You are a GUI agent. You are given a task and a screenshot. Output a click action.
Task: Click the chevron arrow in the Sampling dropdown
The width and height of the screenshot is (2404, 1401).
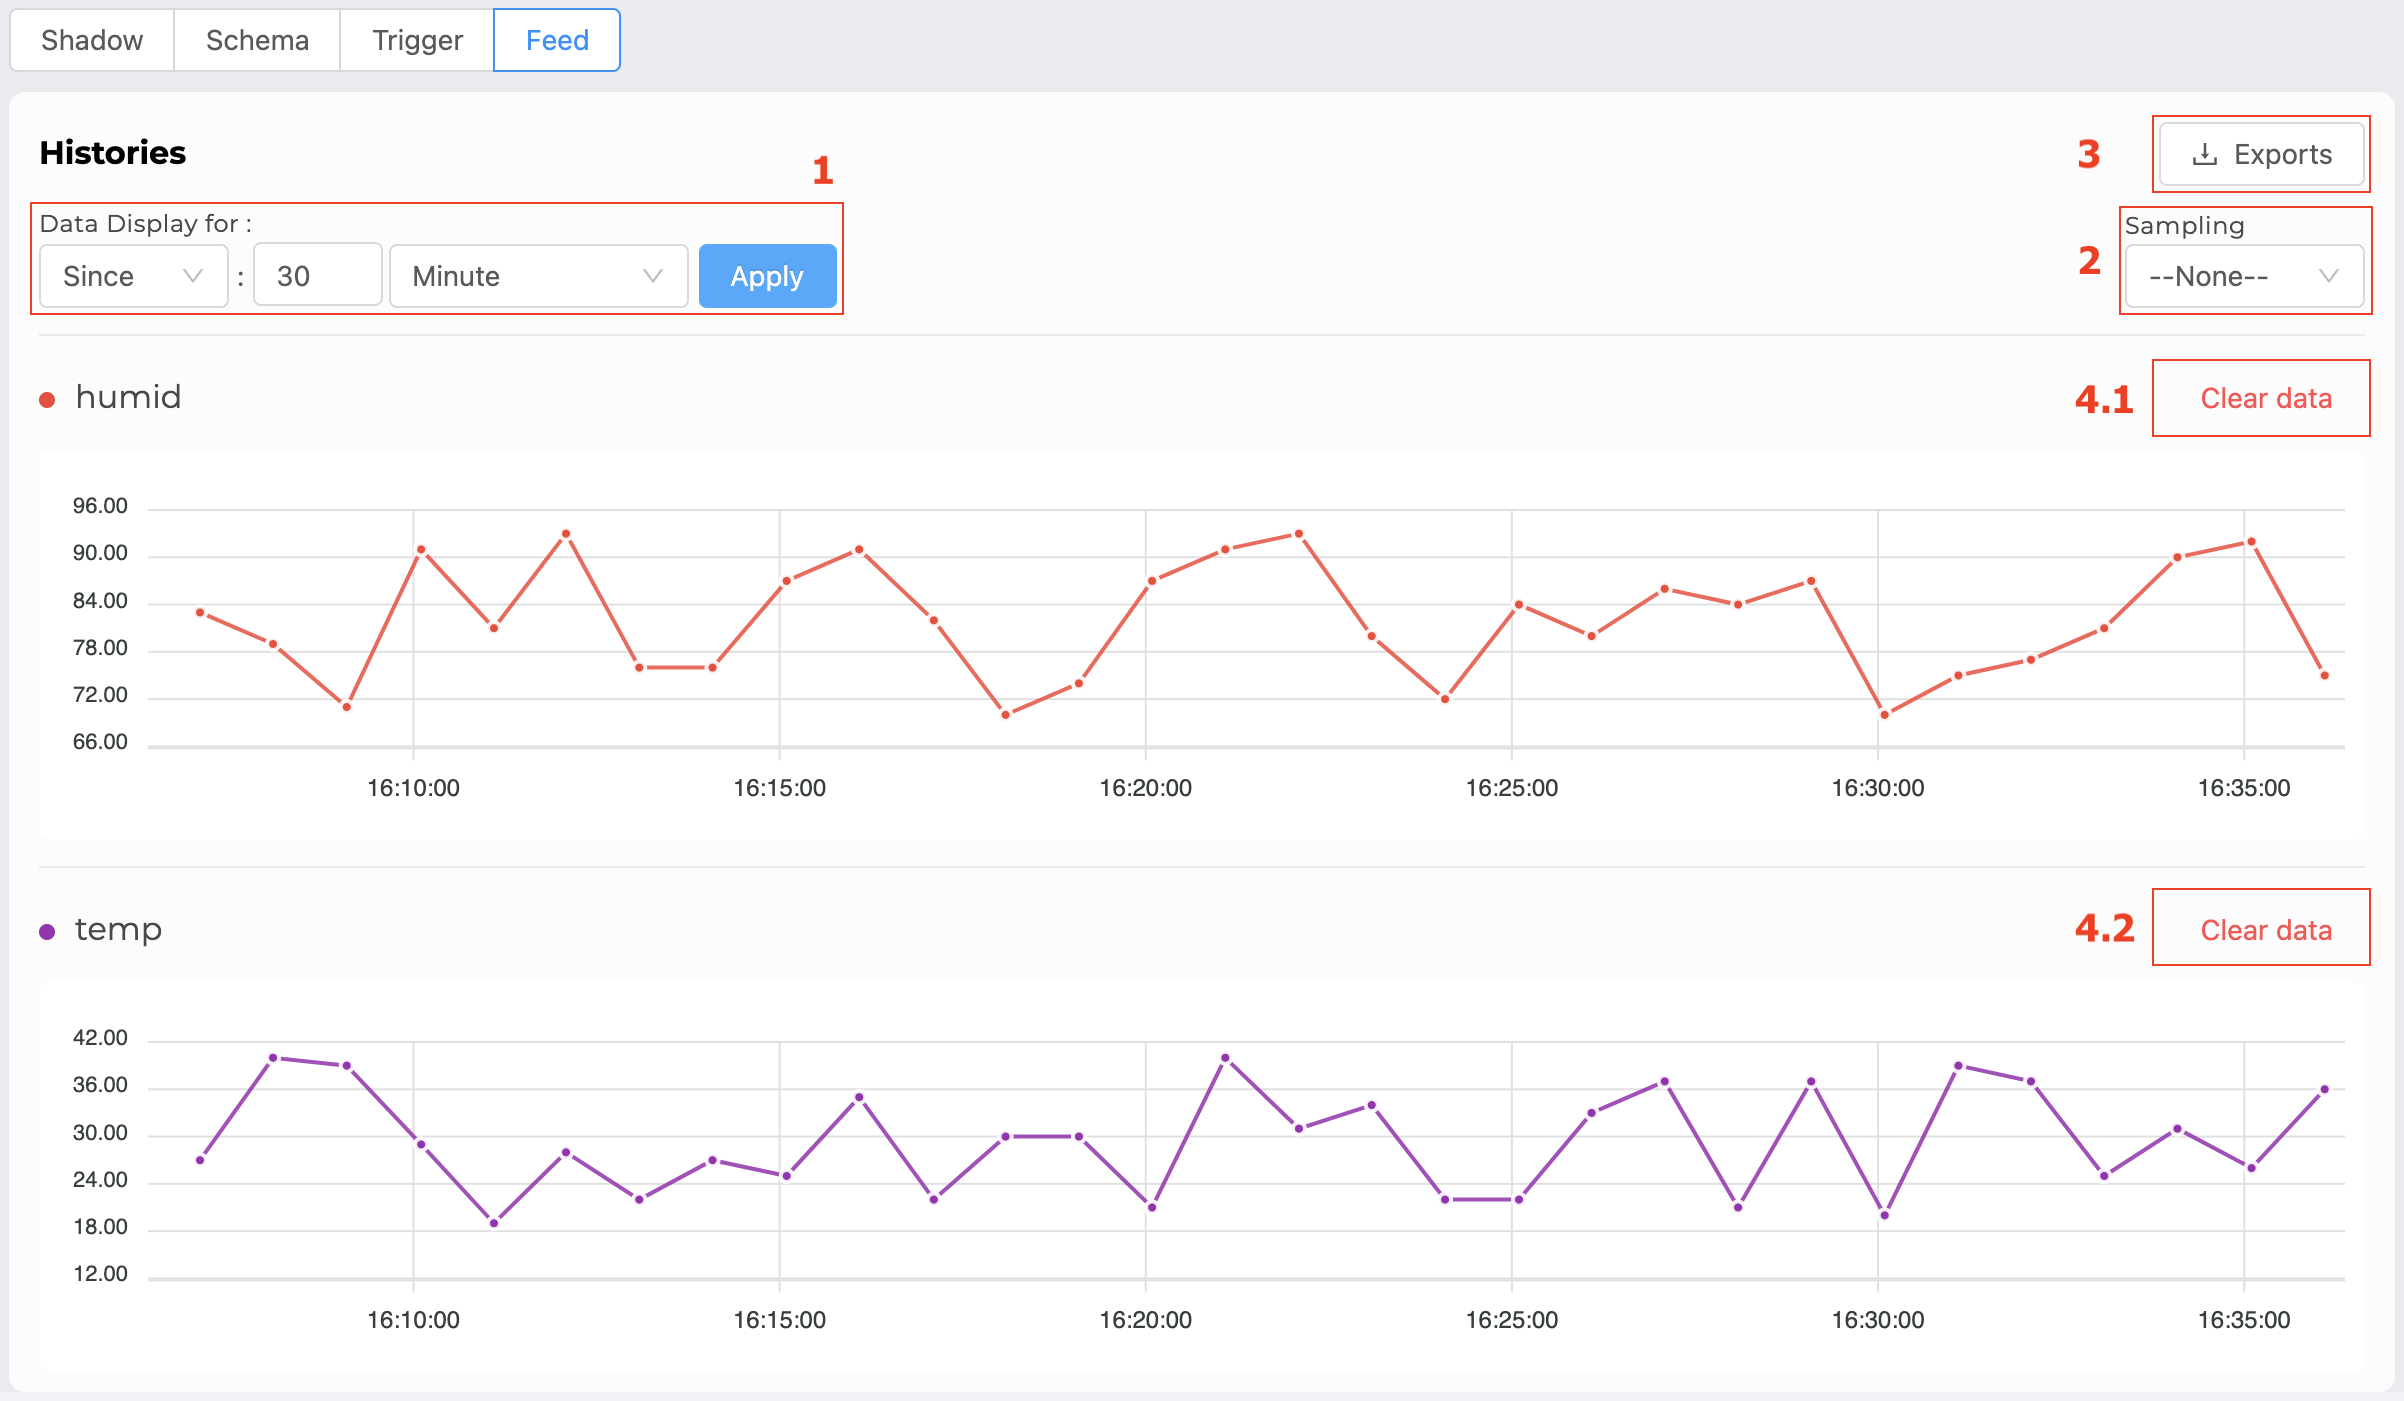click(2329, 276)
